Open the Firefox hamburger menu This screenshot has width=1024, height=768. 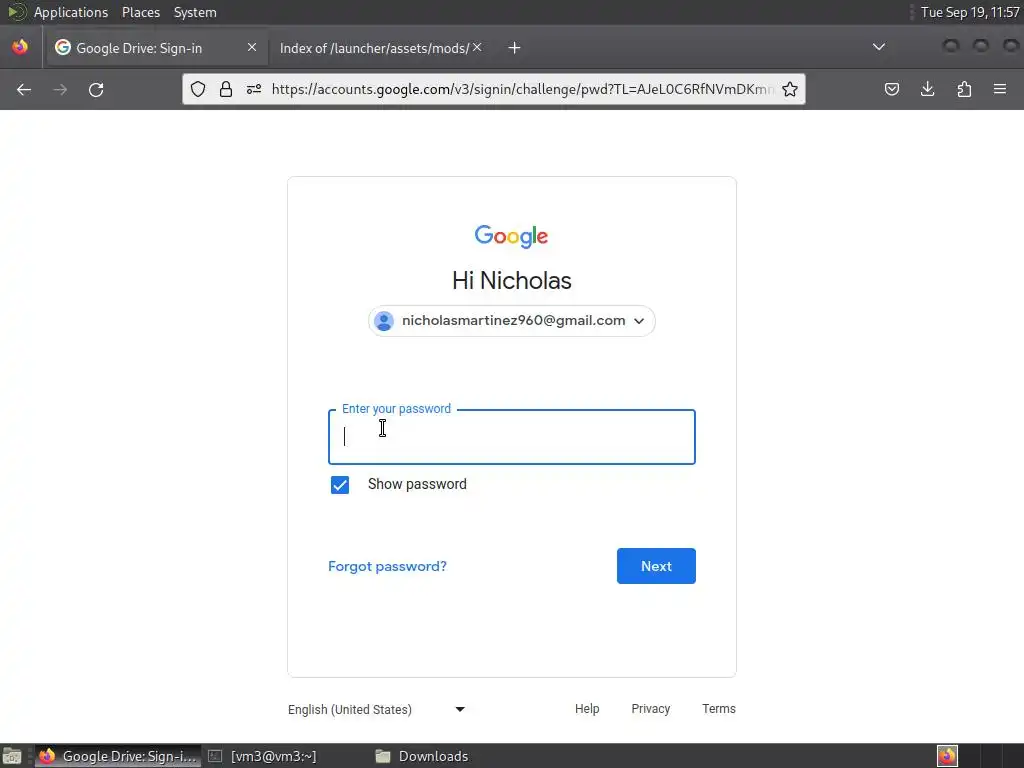[1000, 89]
